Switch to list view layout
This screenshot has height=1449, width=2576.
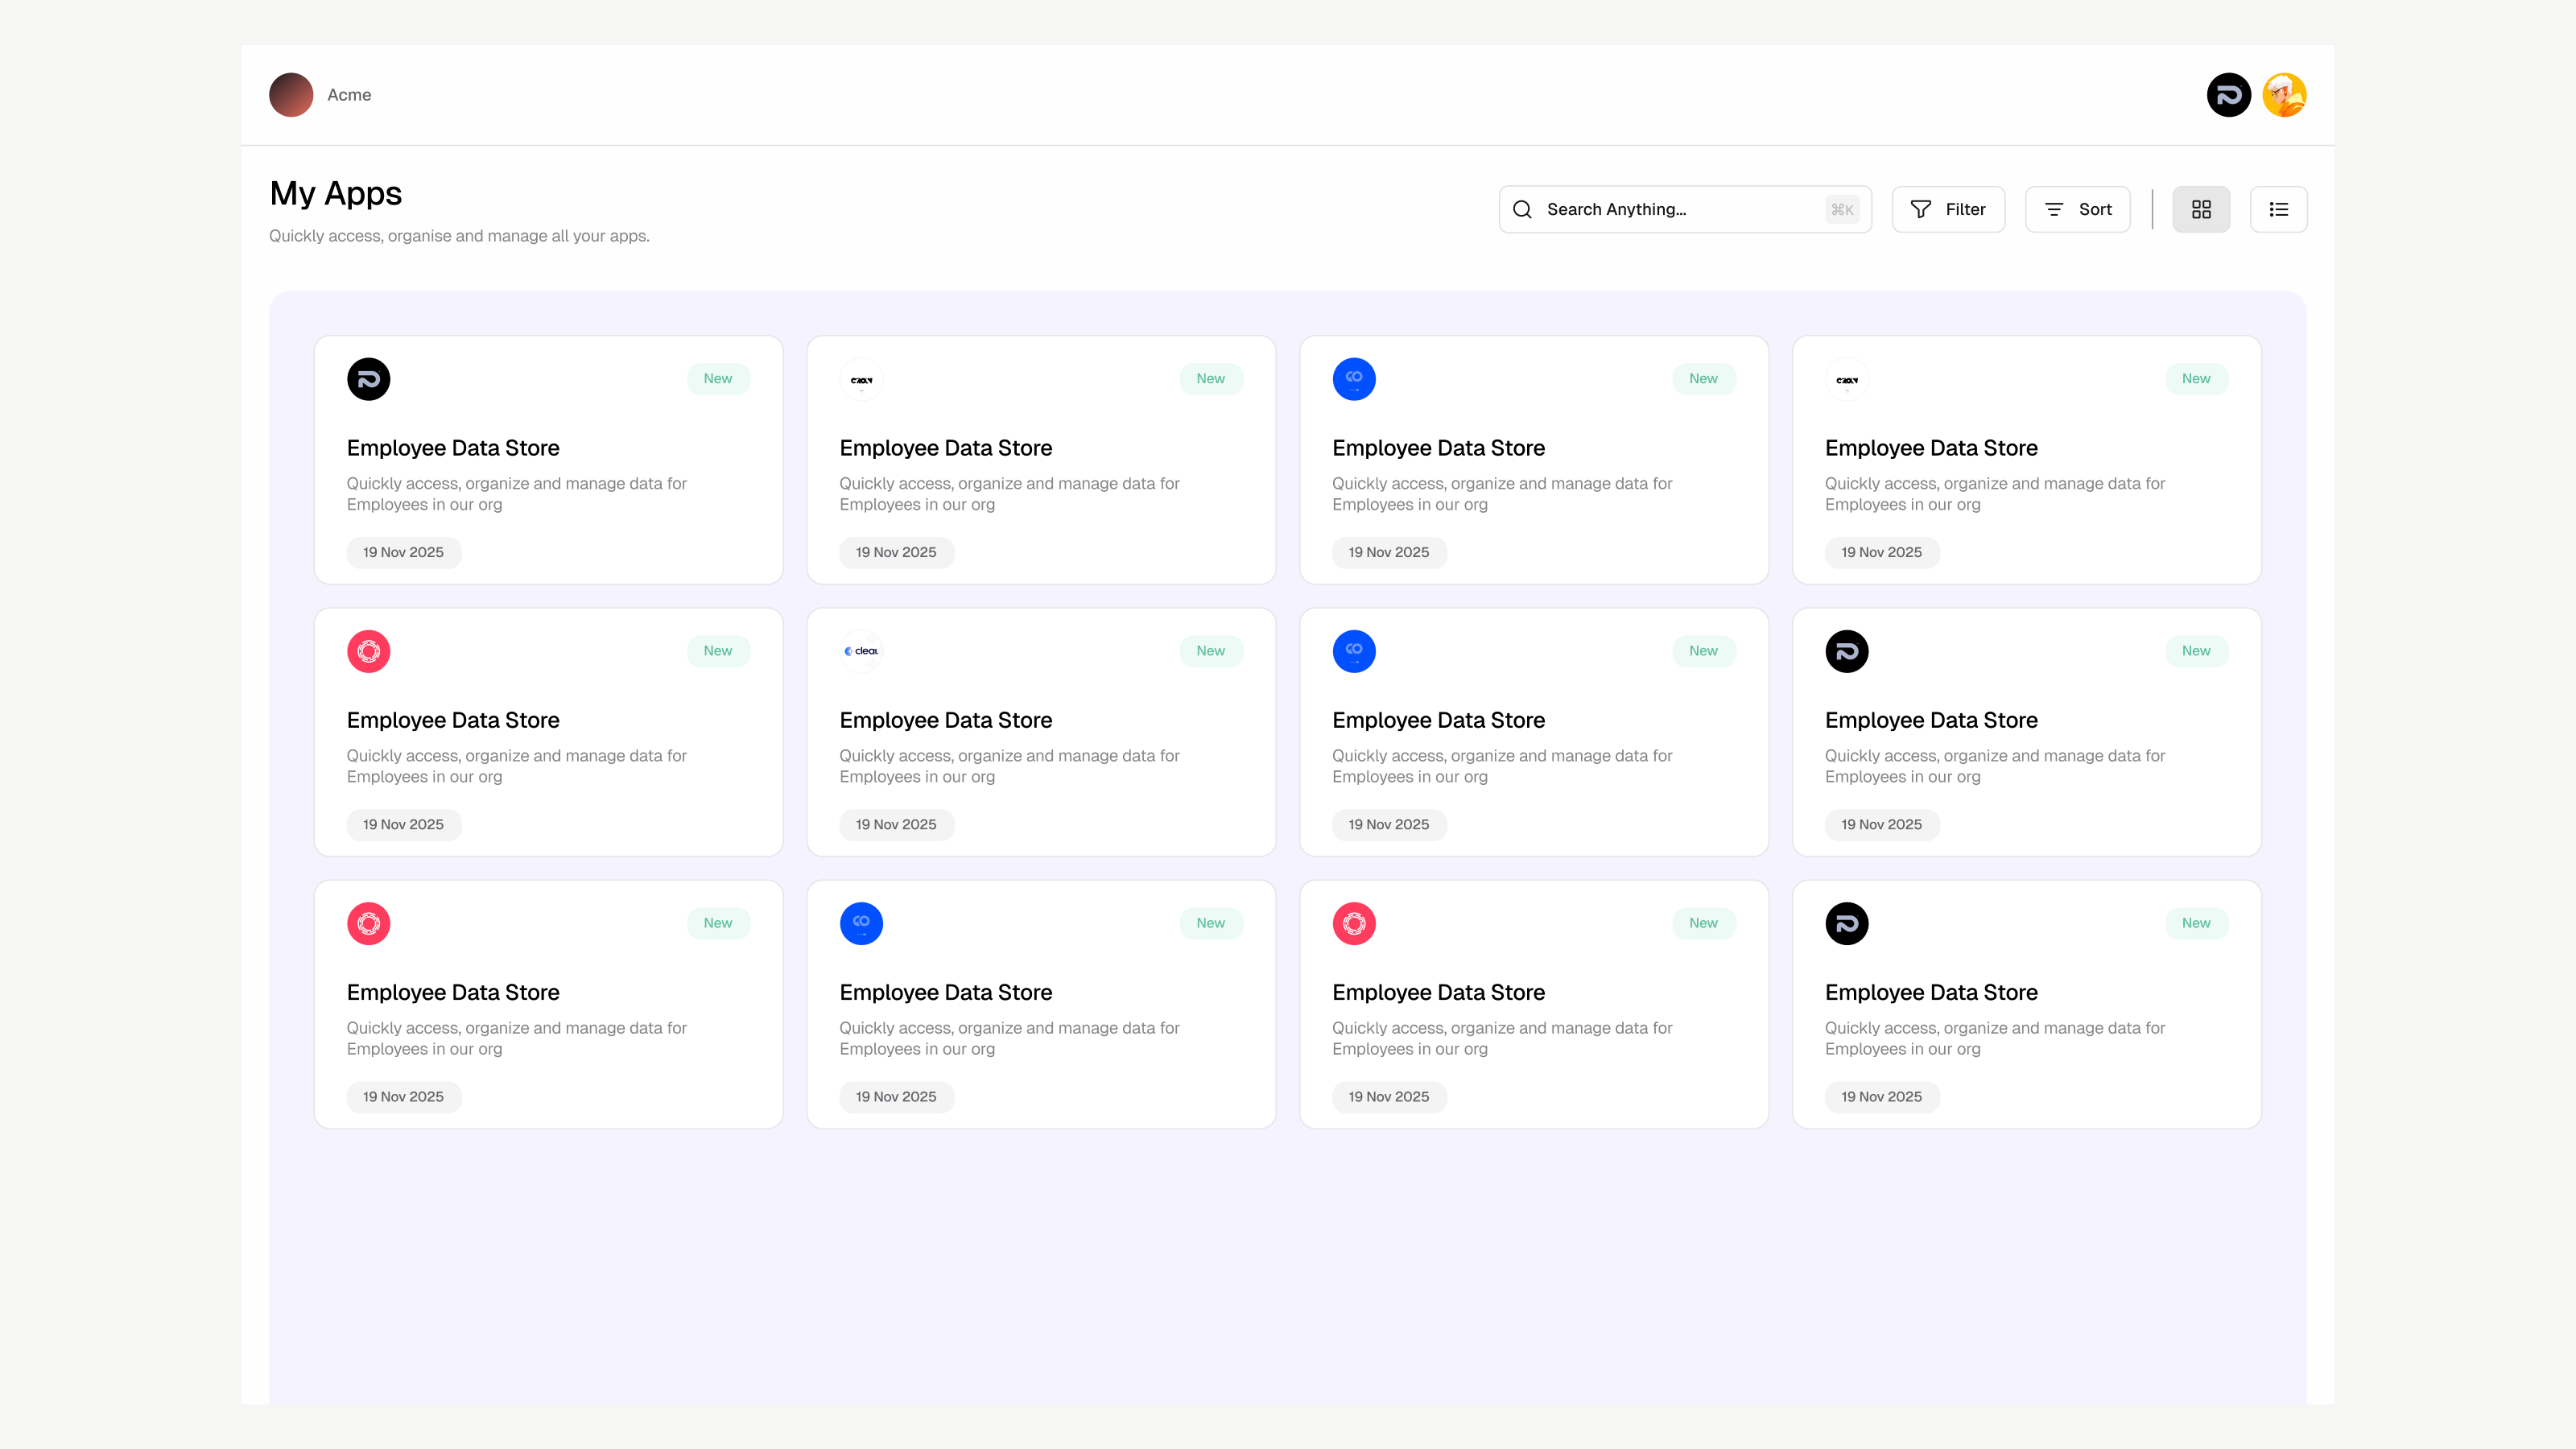2278,209
